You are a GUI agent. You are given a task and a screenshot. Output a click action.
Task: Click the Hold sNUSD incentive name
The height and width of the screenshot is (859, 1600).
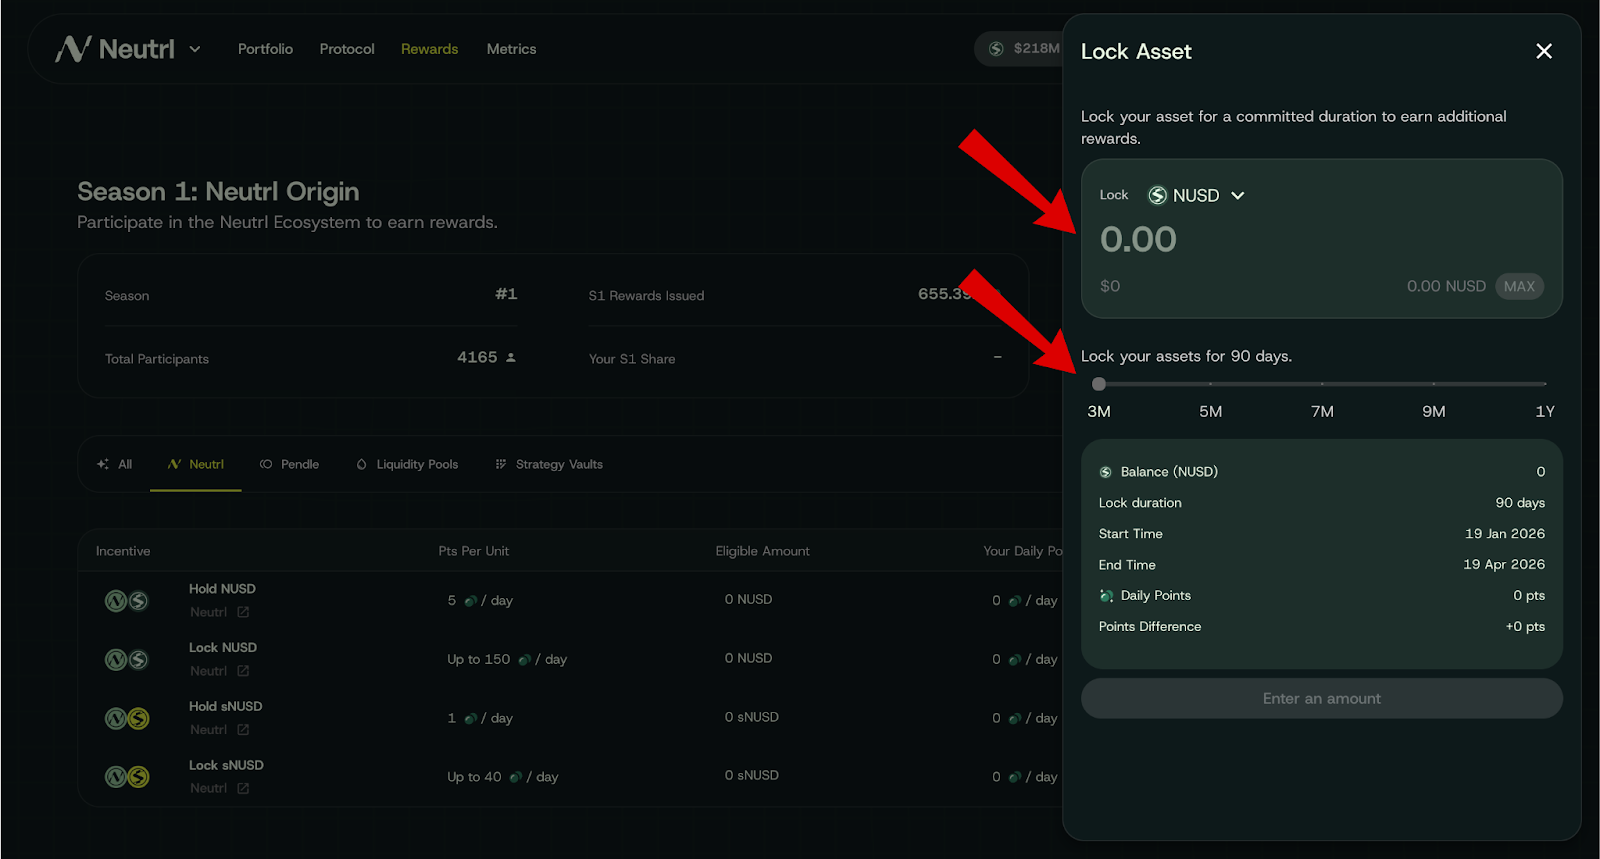pos(226,706)
